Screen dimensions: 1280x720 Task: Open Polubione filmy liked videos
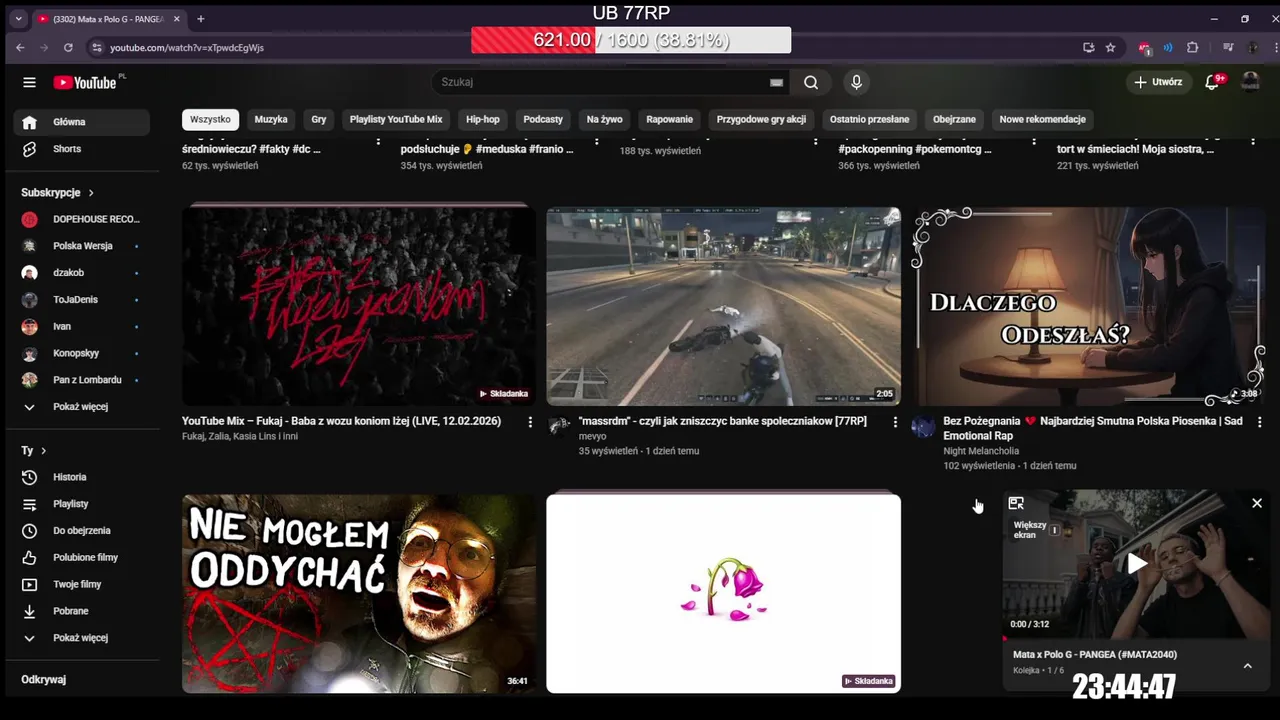coord(82,557)
